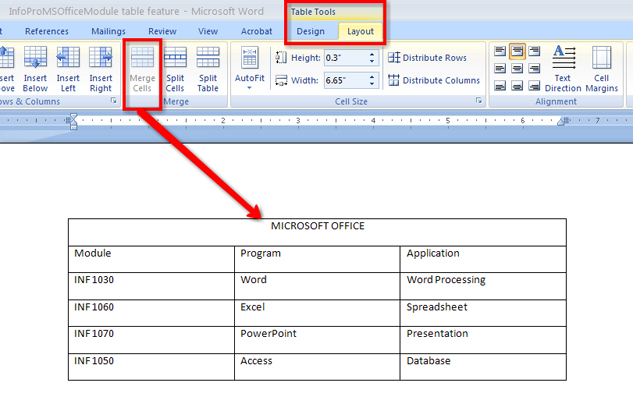Switch to the Mailings tab

108,31
